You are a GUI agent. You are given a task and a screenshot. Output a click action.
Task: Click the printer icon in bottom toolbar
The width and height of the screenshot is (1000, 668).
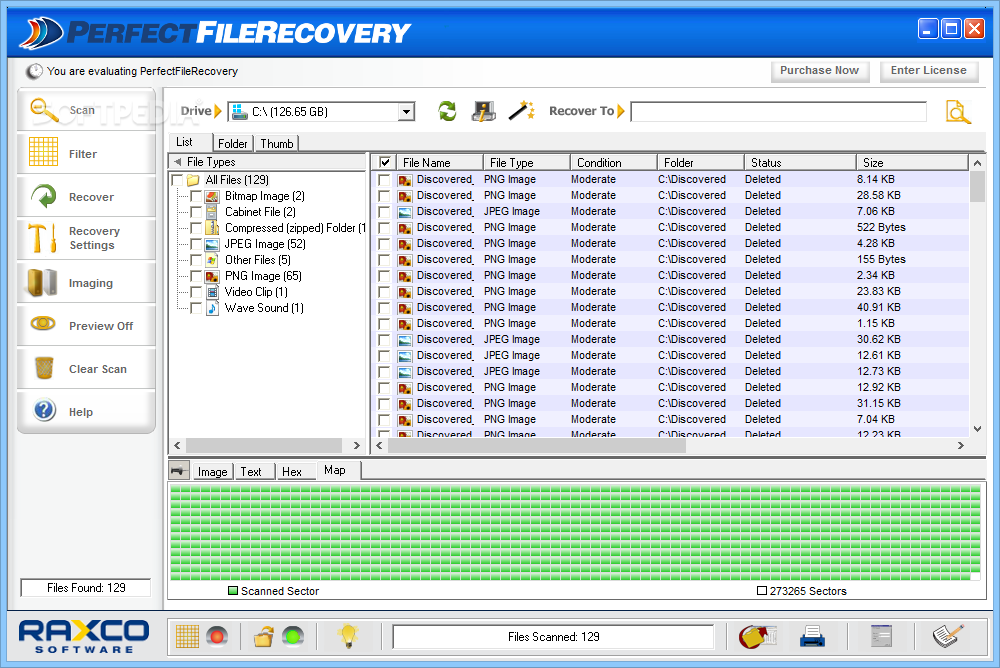pyautogui.click(x=812, y=636)
